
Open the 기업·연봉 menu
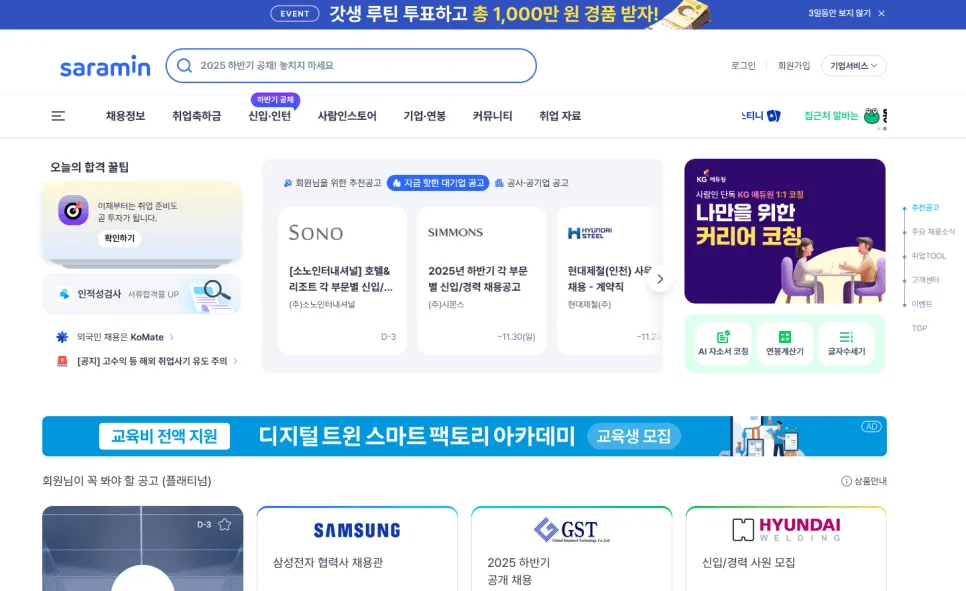(424, 116)
